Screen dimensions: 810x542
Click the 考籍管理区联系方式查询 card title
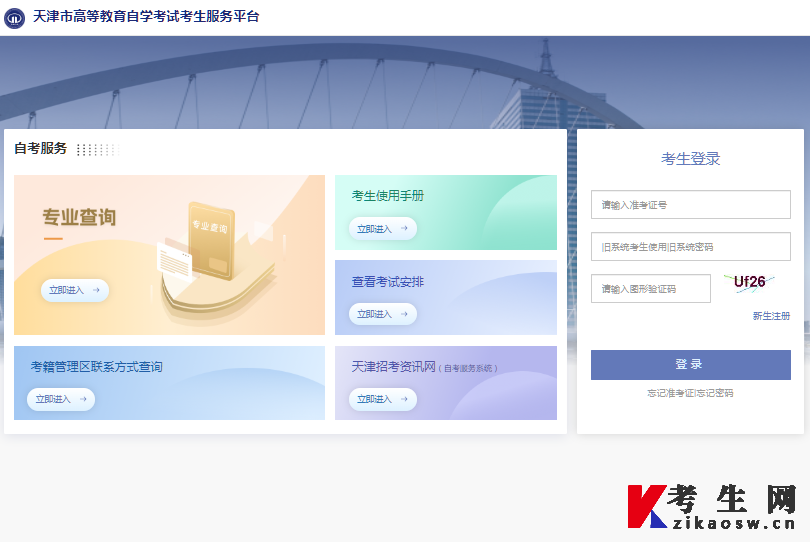(97, 367)
